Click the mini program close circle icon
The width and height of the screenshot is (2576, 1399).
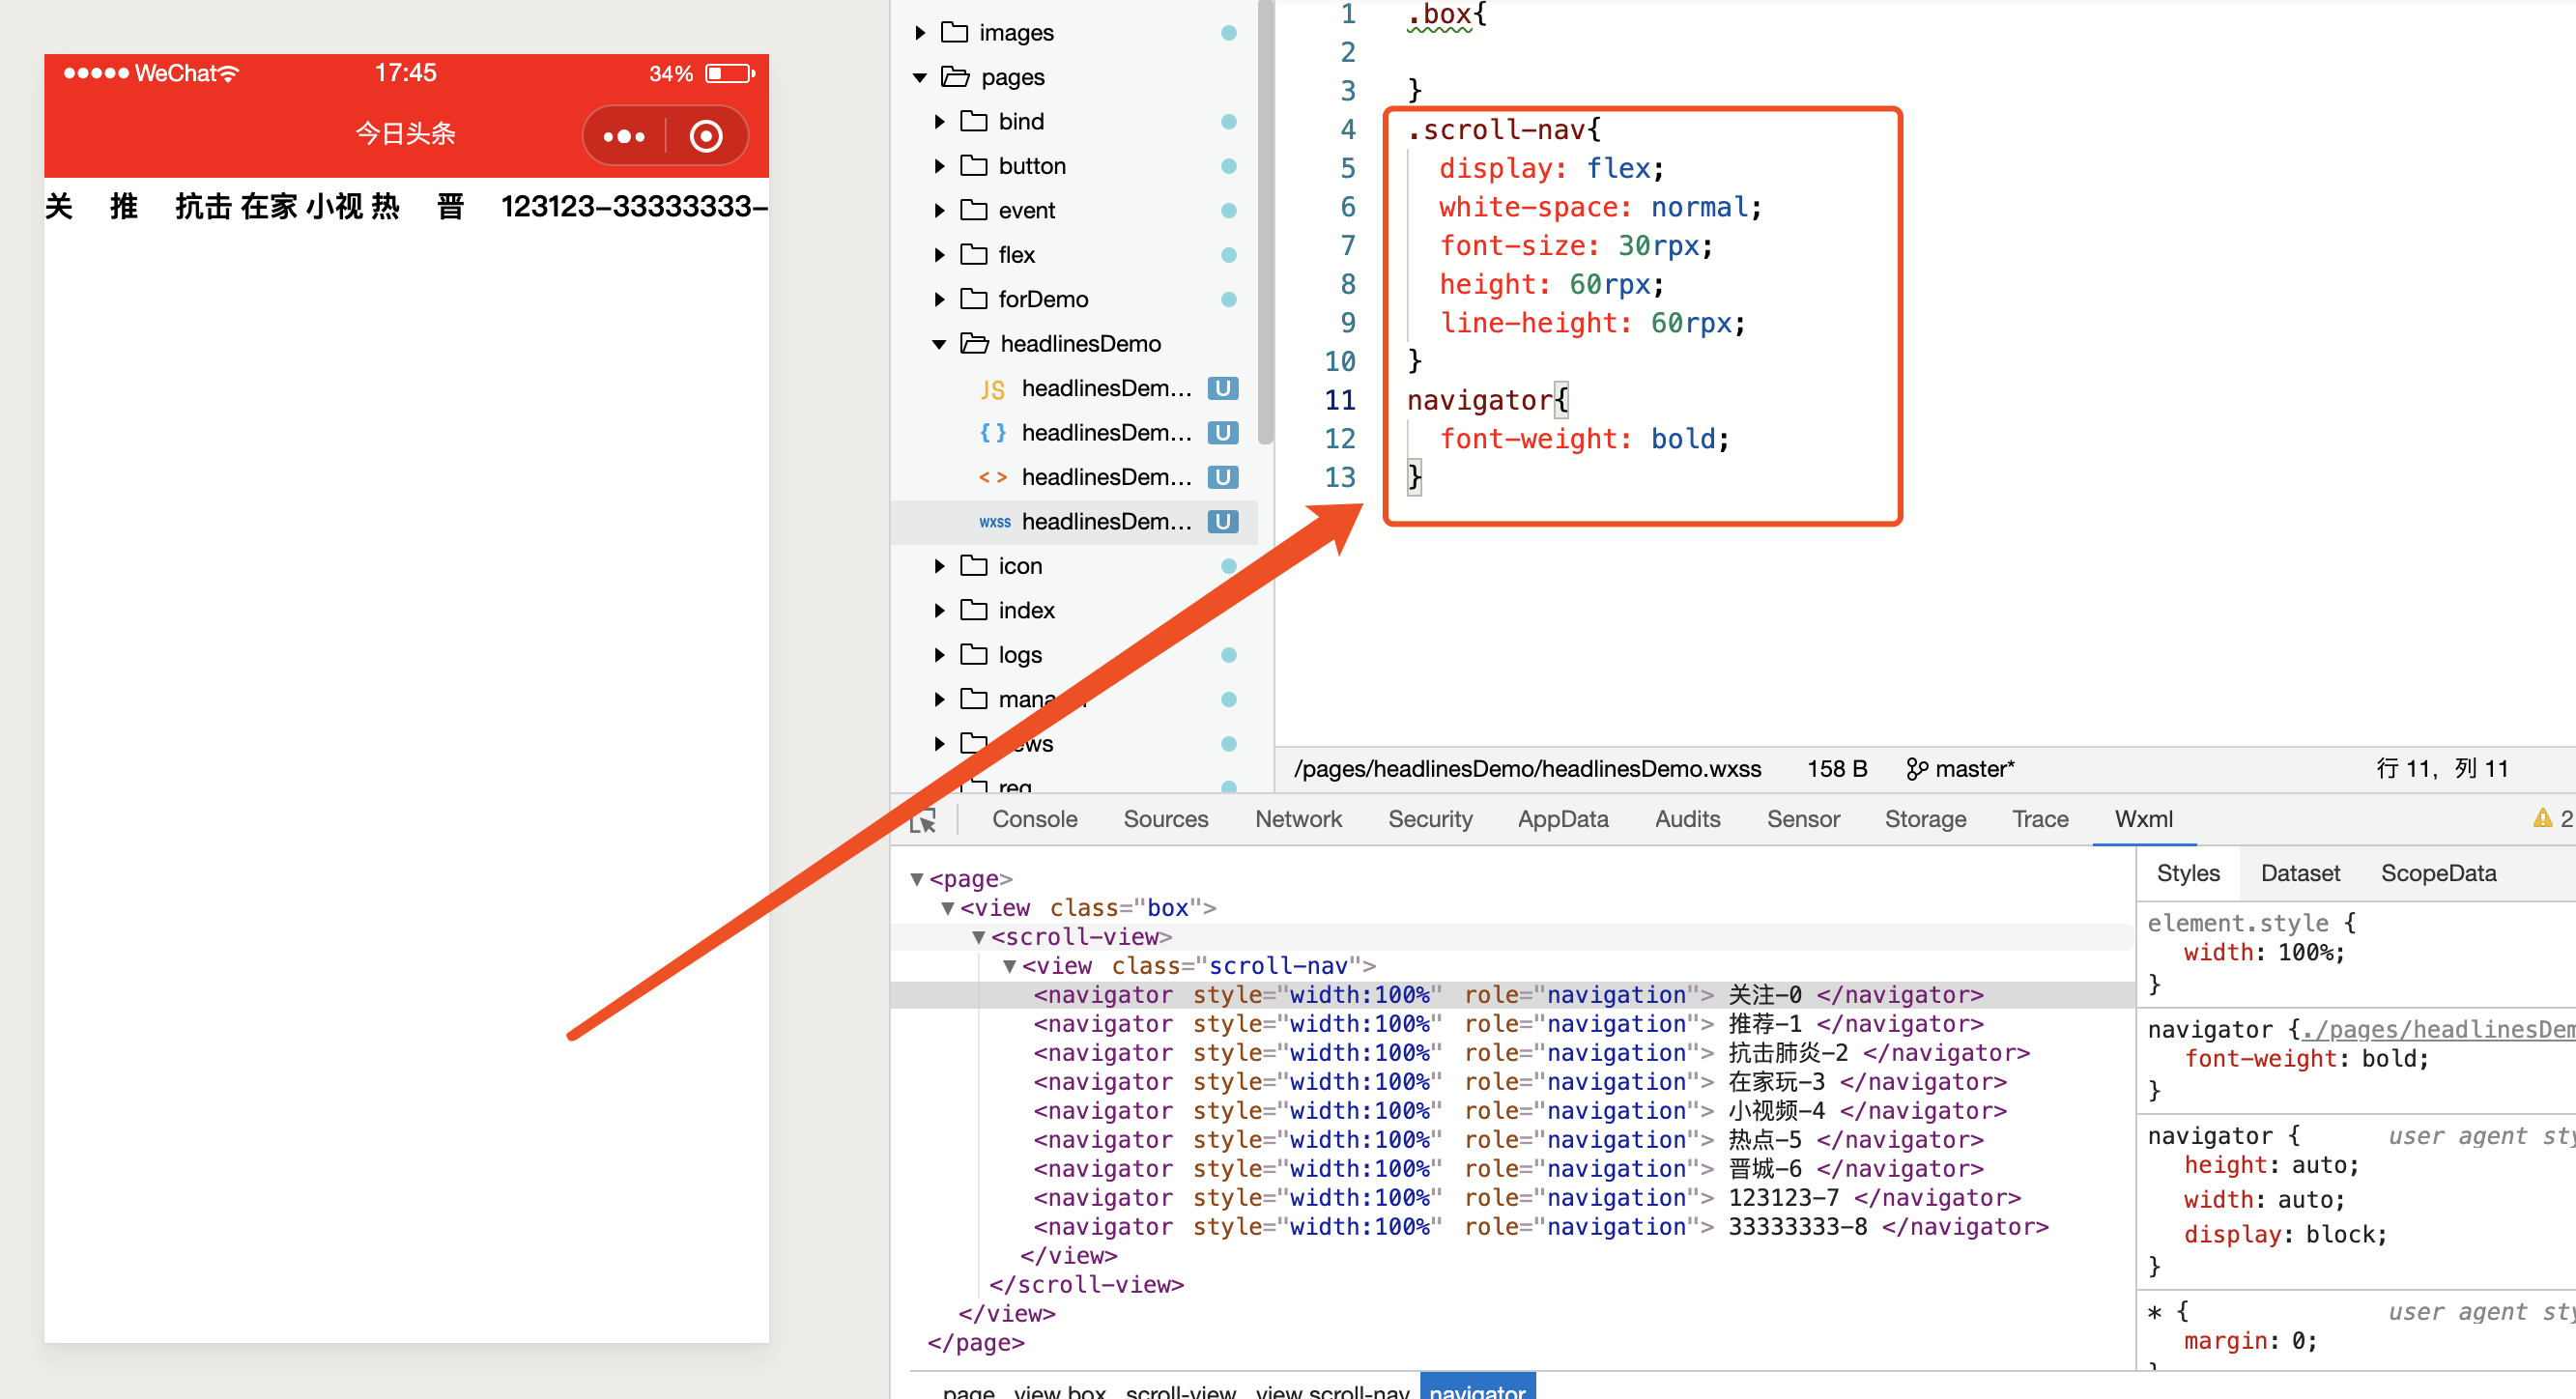point(706,136)
